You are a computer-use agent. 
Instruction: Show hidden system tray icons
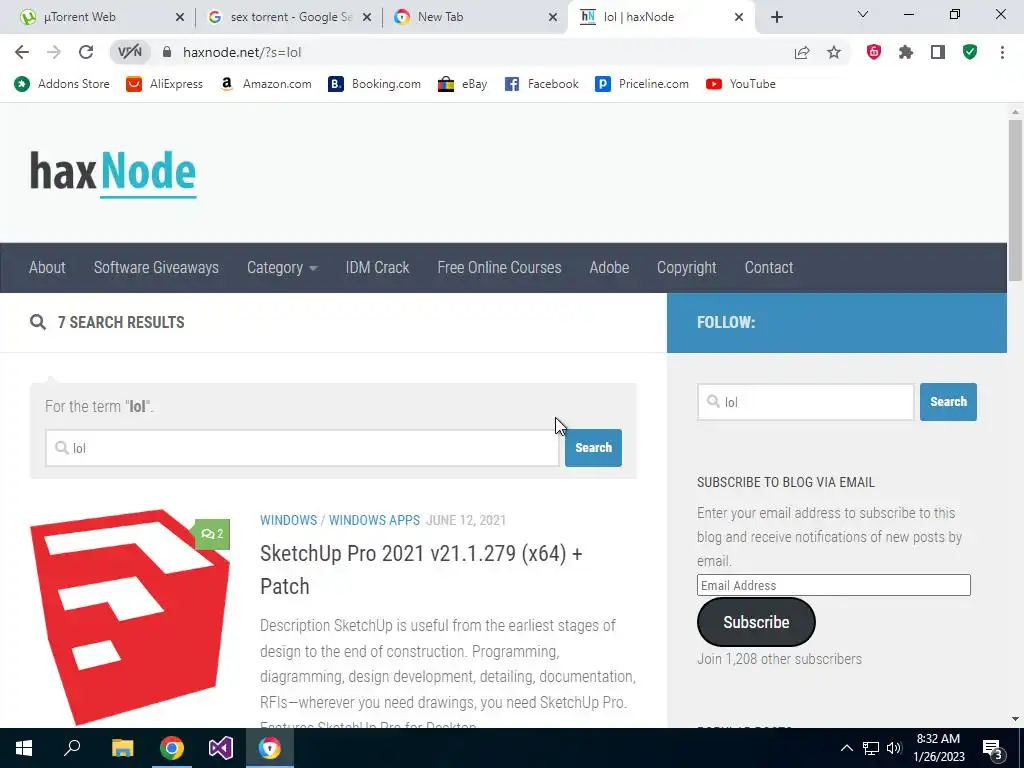846,748
